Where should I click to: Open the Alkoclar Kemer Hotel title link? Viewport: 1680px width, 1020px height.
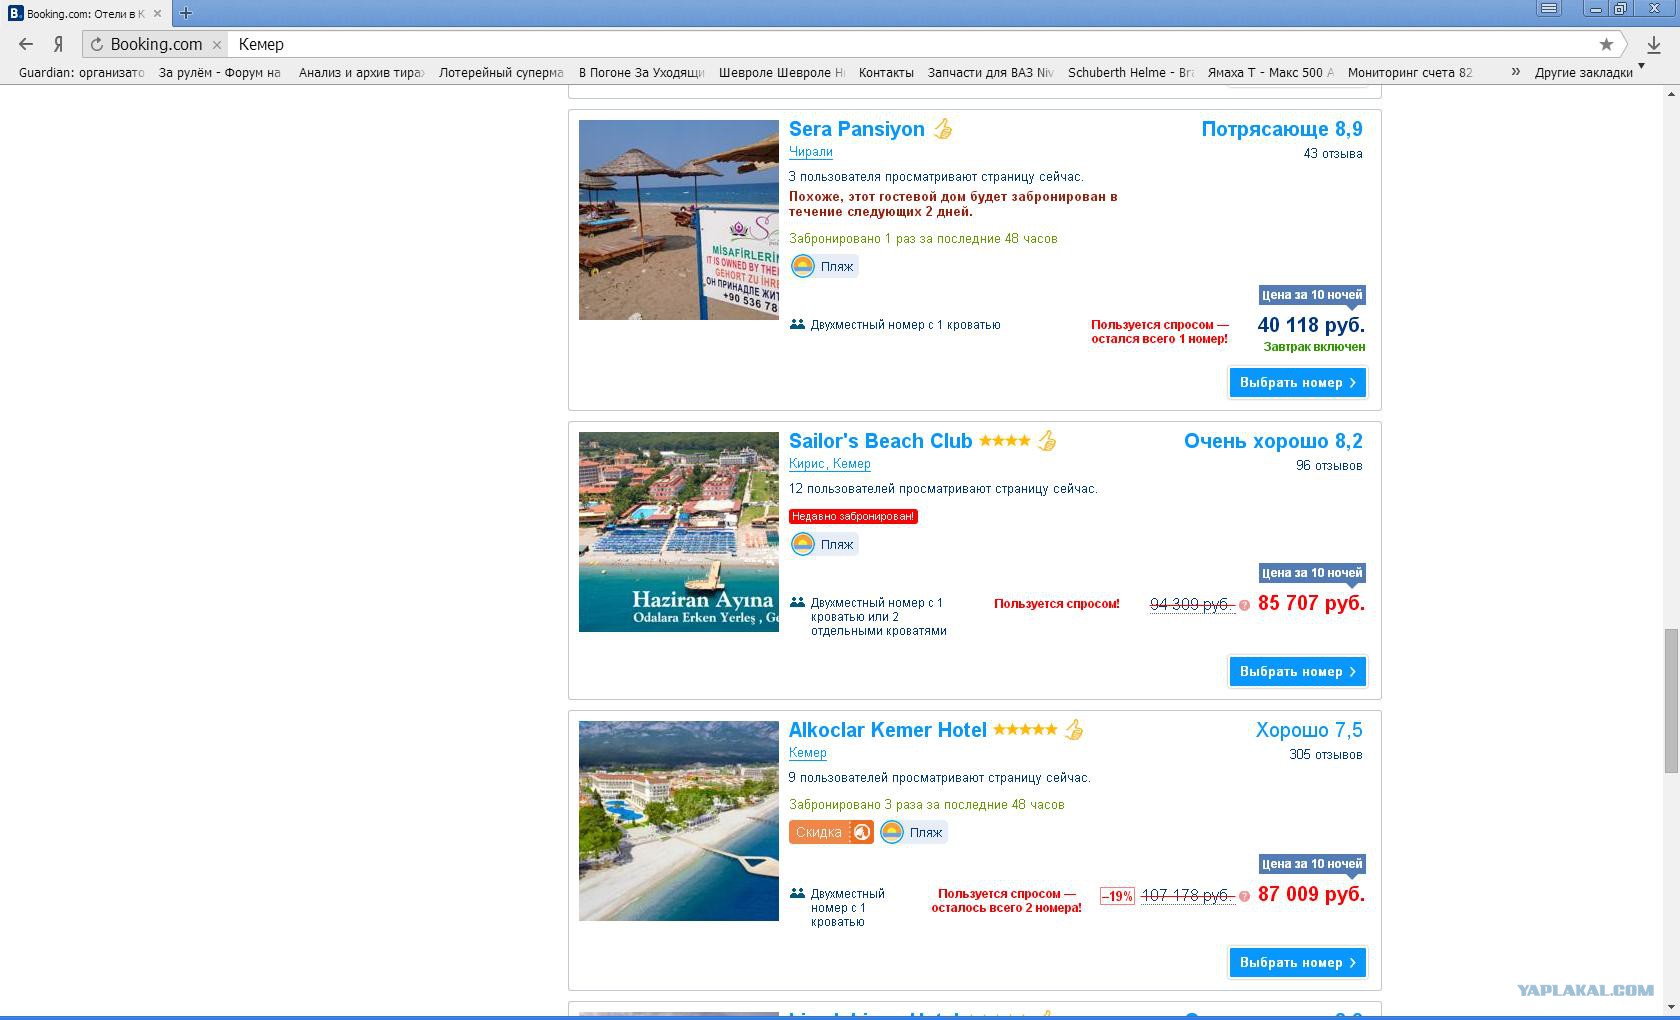(x=887, y=730)
